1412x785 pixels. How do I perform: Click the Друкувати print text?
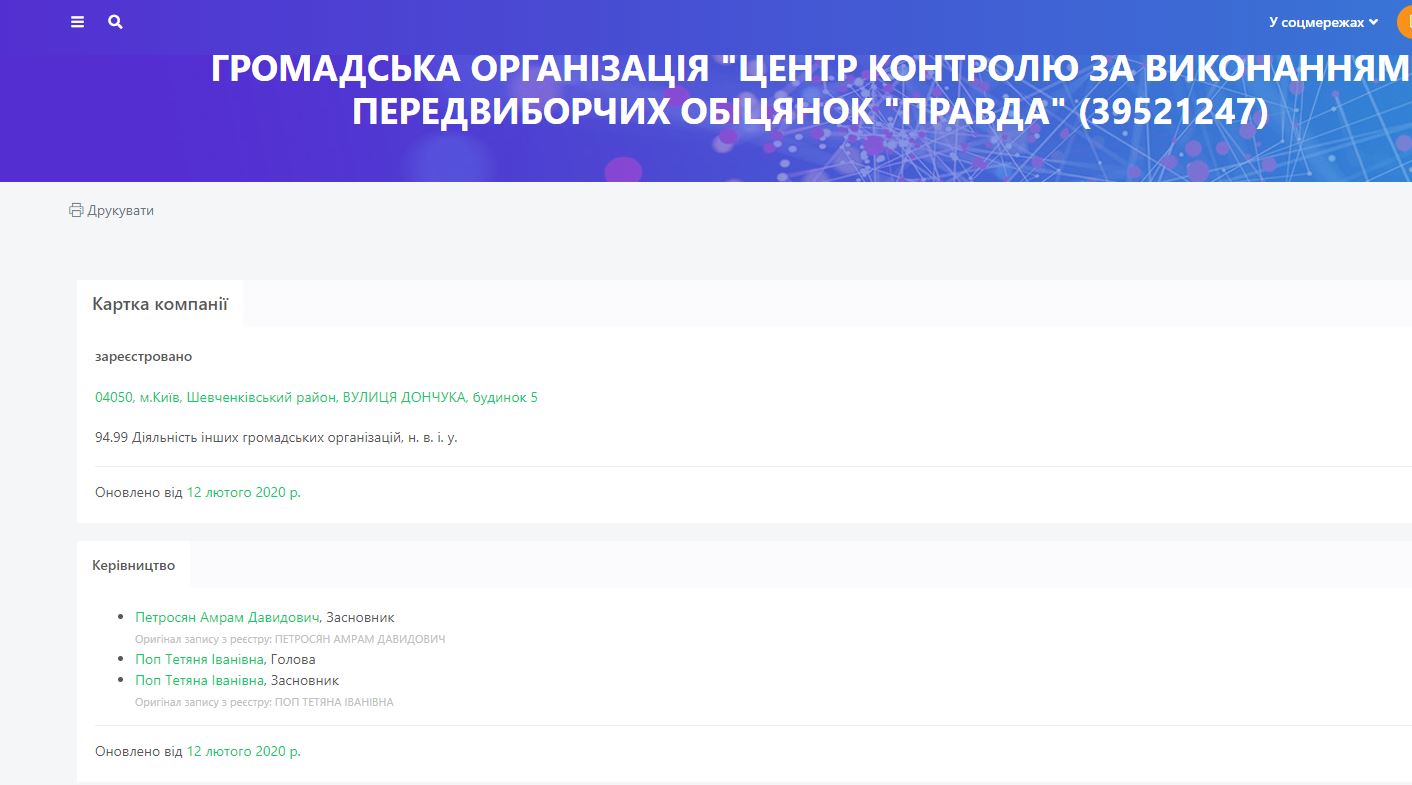(x=121, y=211)
